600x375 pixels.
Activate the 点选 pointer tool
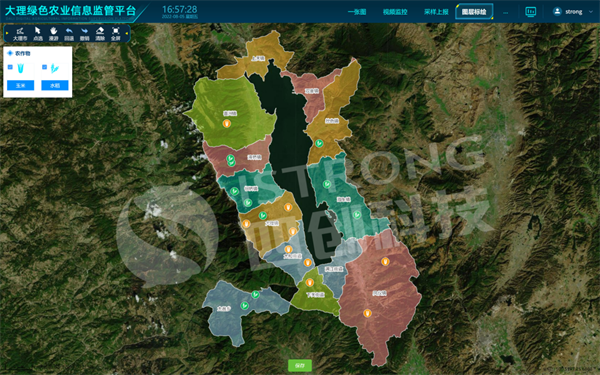[38, 34]
